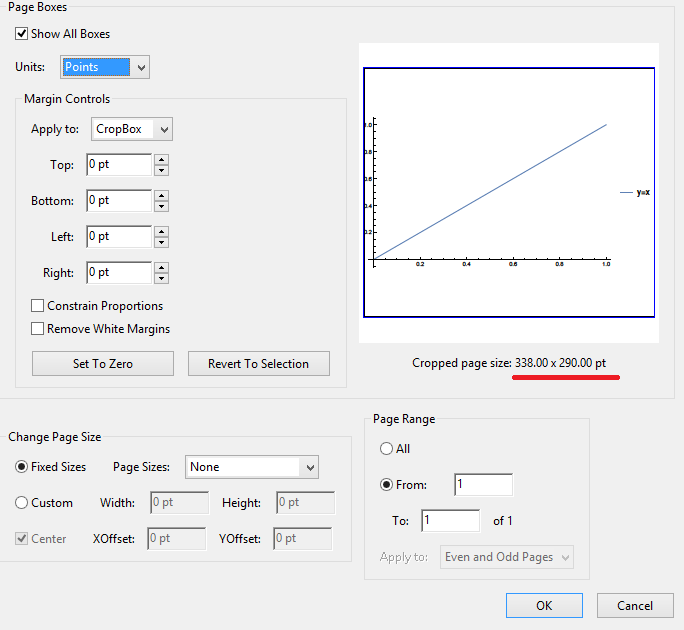Select the Custom radio button
684x630 pixels.
[21, 503]
